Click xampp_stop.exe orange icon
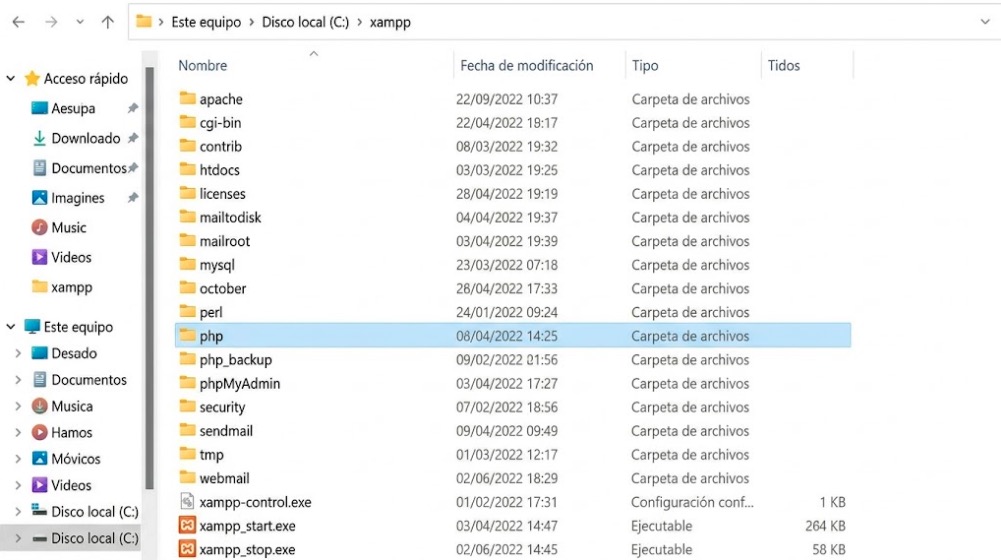The height and width of the screenshot is (560, 1001). click(x=187, y=549)
